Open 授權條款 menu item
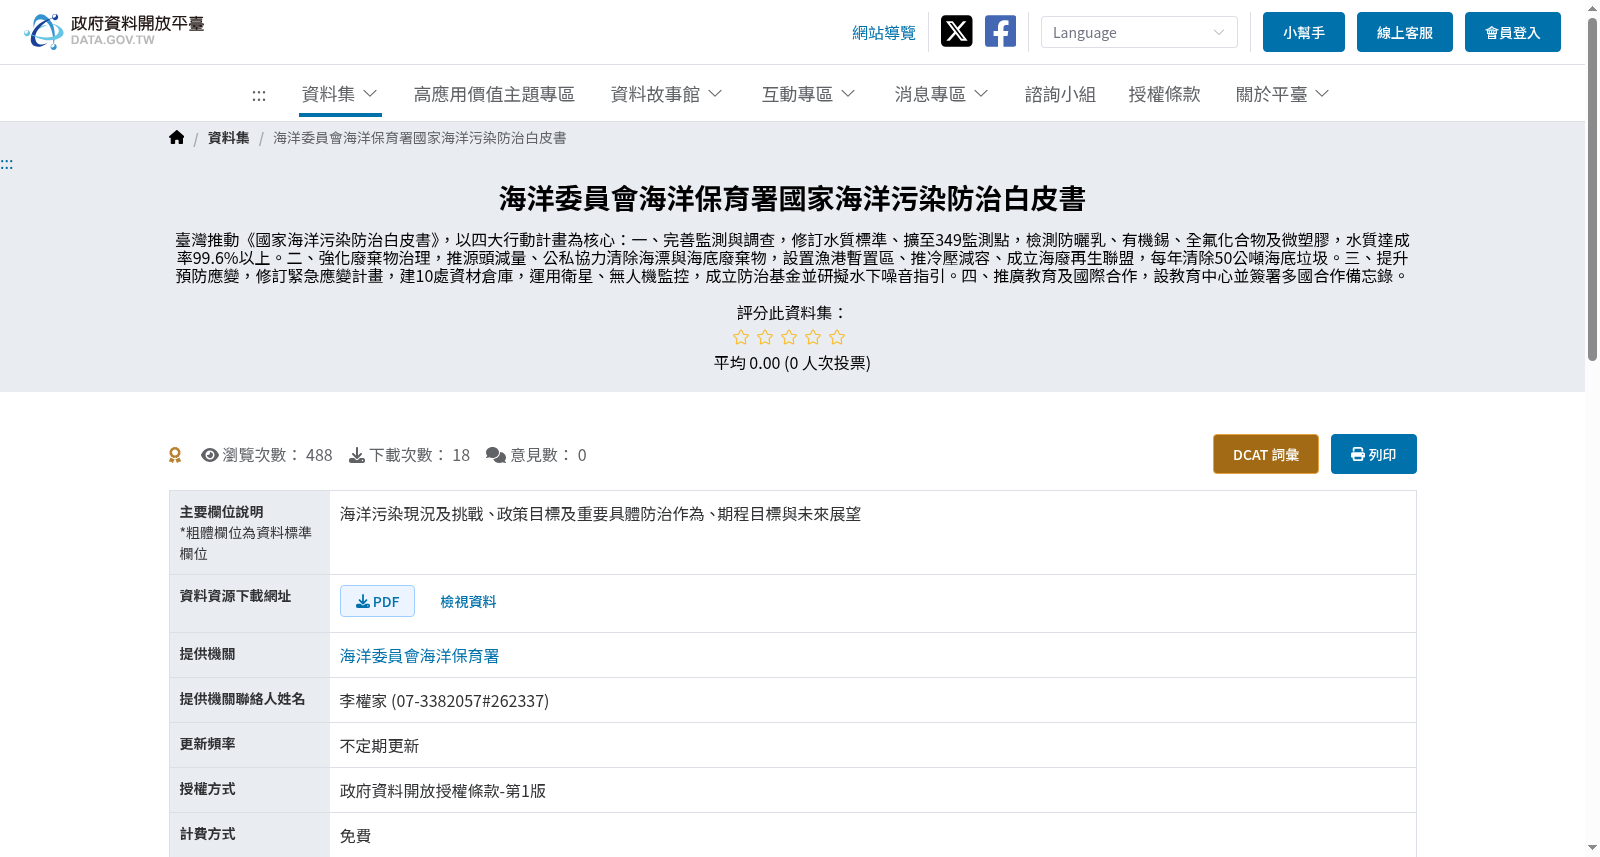The height and width of the screenshot is (857, 1600). (1164, 94)
